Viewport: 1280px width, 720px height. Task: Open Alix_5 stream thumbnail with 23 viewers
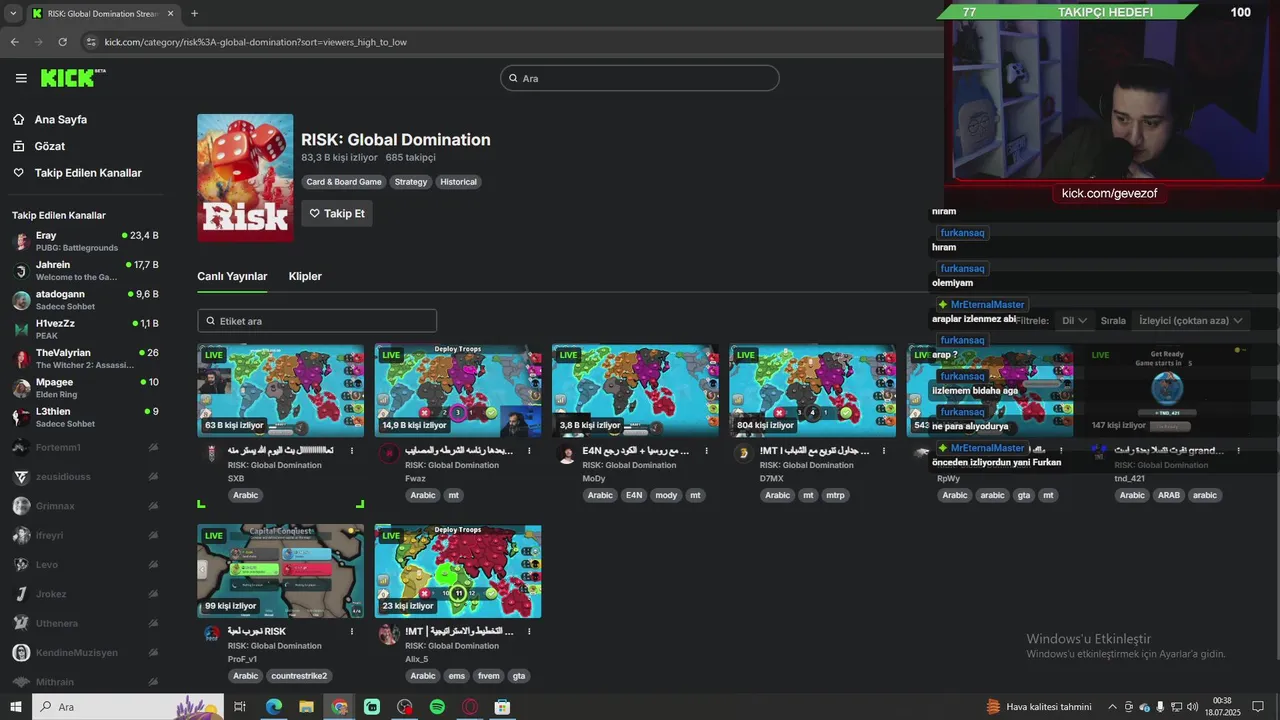458,571
